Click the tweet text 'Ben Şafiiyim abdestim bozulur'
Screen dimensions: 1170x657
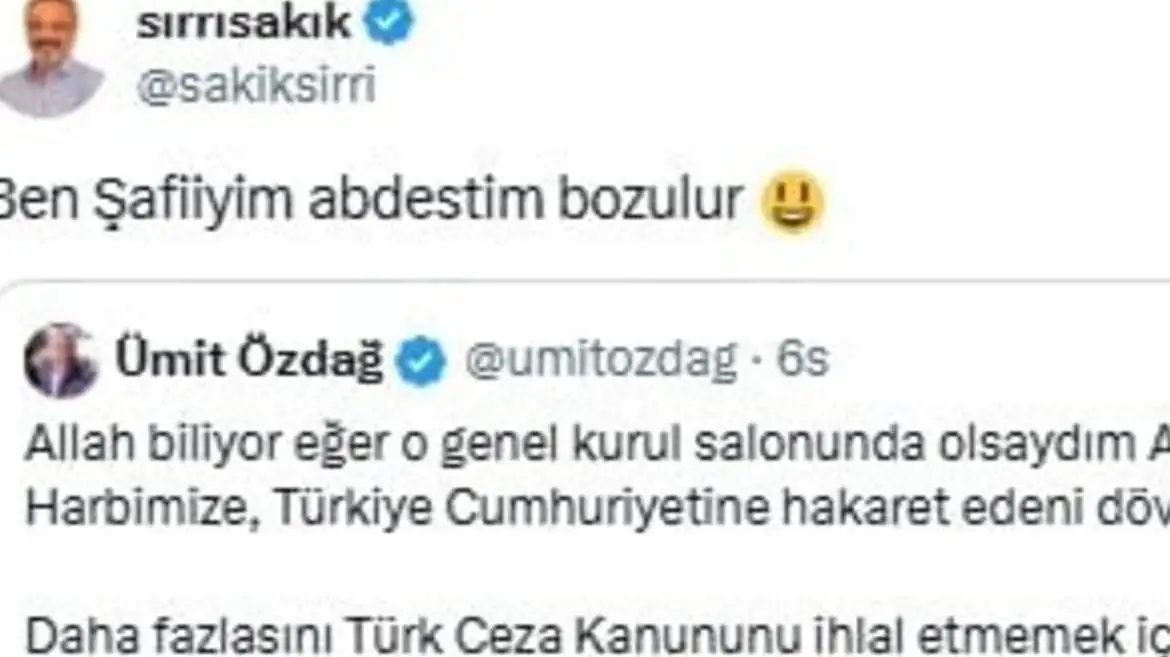coord(371,199)
